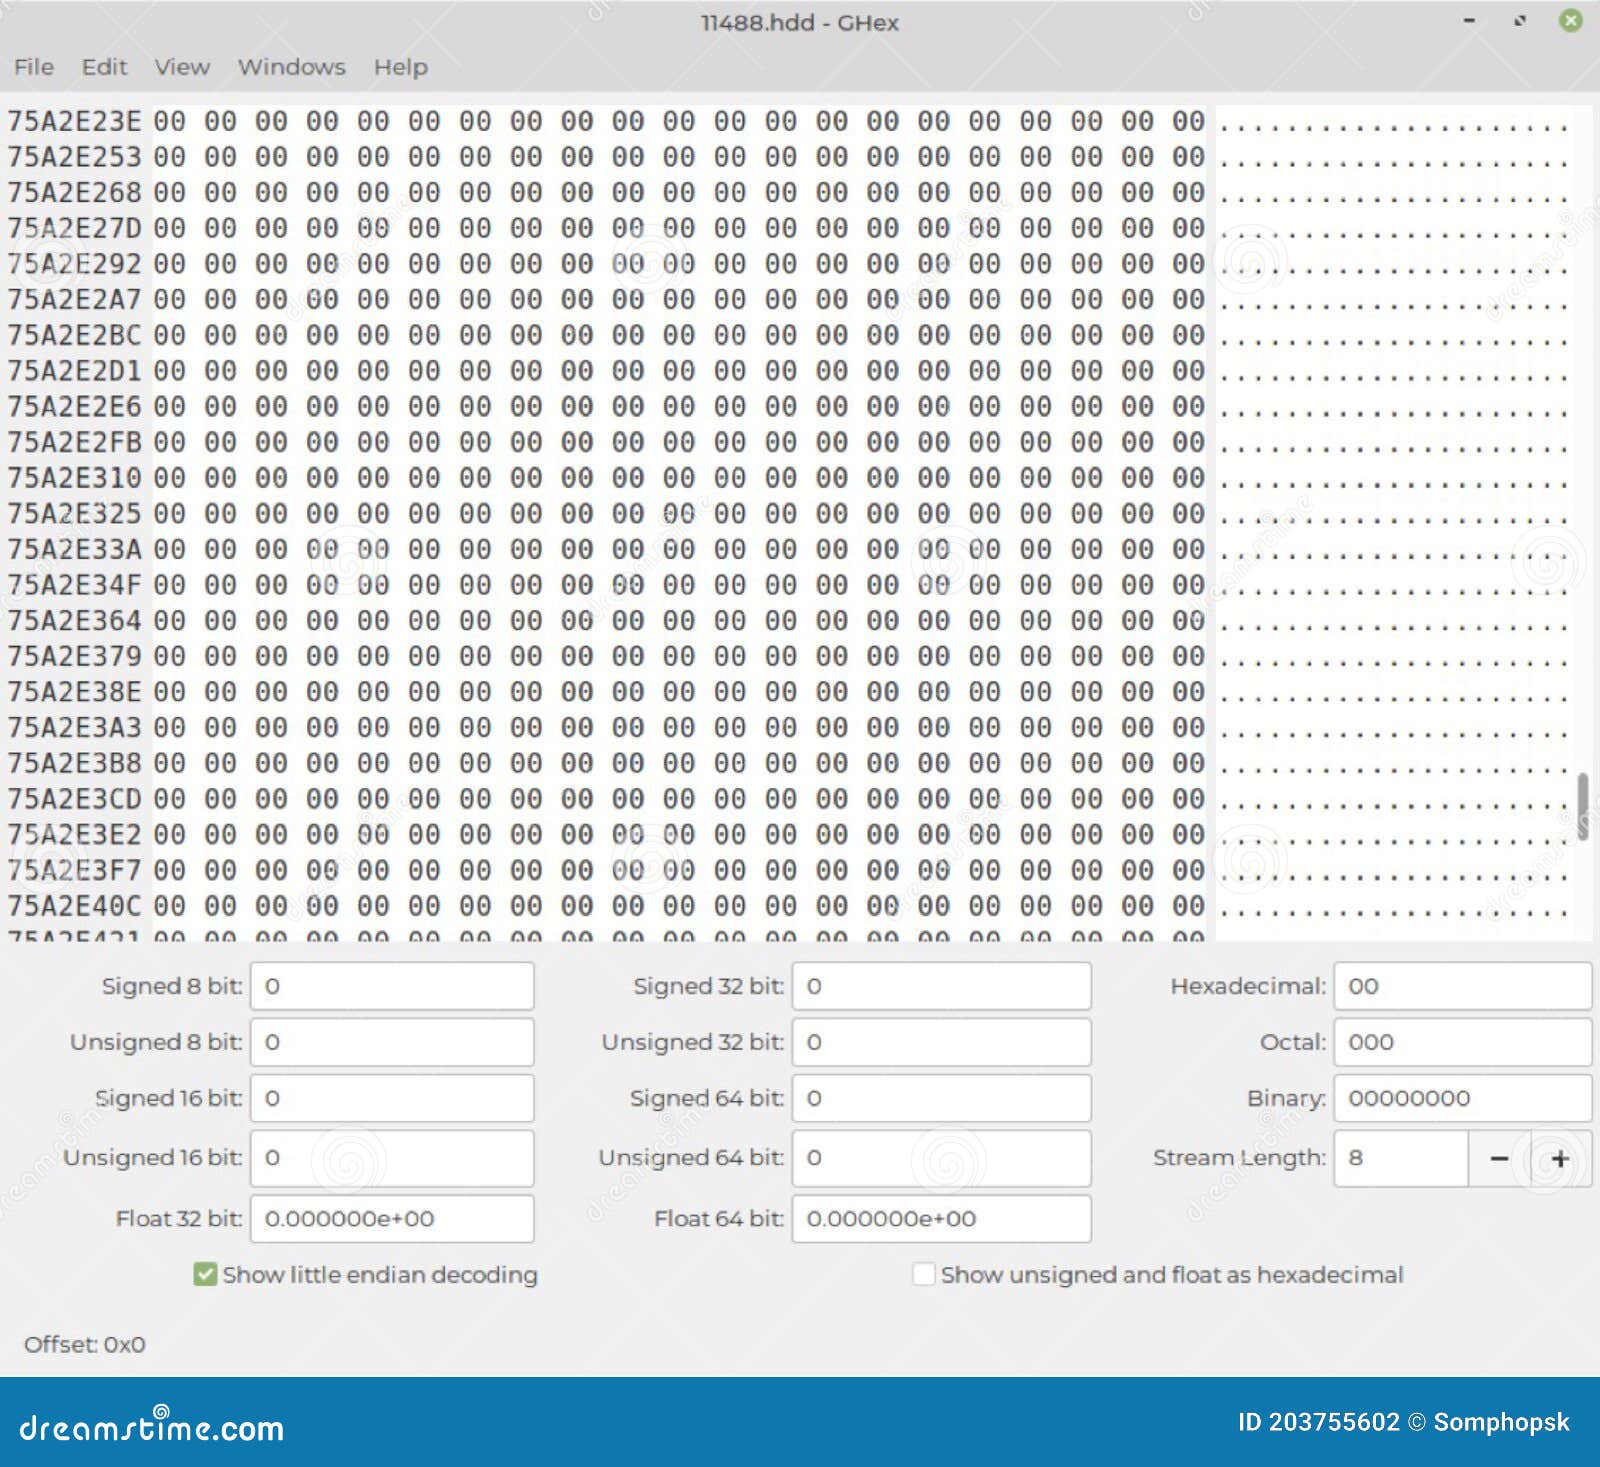Open the File menu
1600x1467 pixels.
(33, 66)
